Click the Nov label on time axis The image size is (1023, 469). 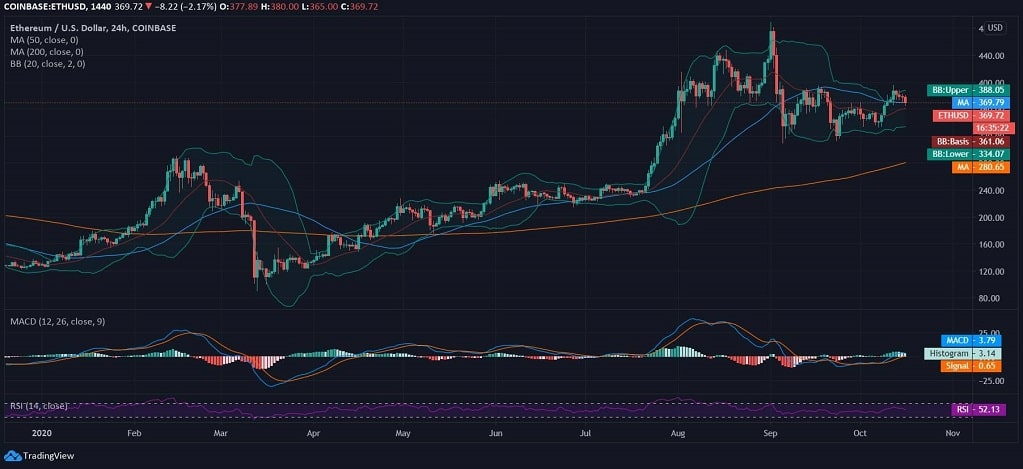(x=953, y=432)
